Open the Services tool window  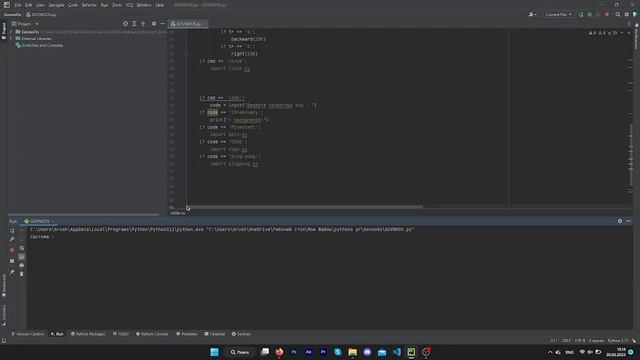pyautogui.click(x=241, y=334)
